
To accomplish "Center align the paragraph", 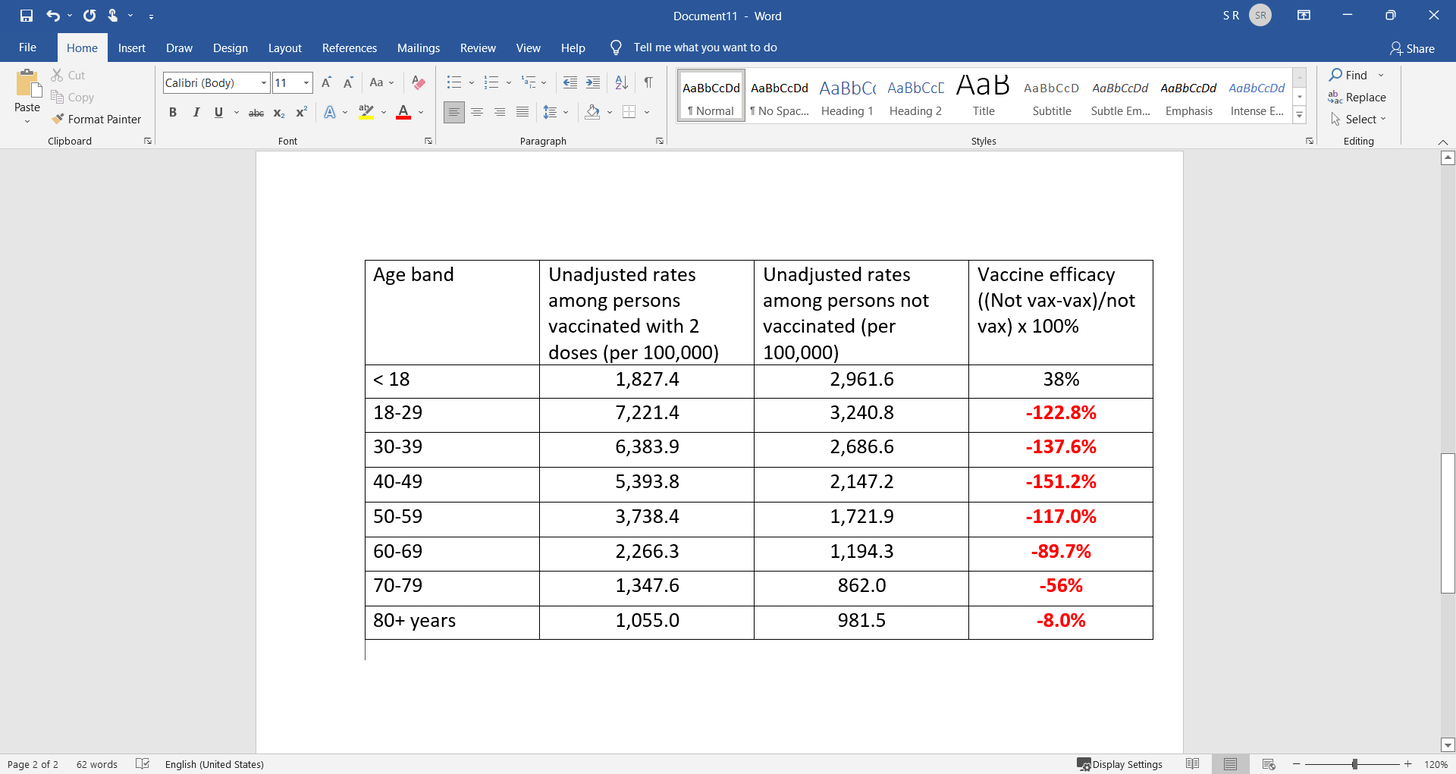I will pyautogui.click(x=477, y=112).
